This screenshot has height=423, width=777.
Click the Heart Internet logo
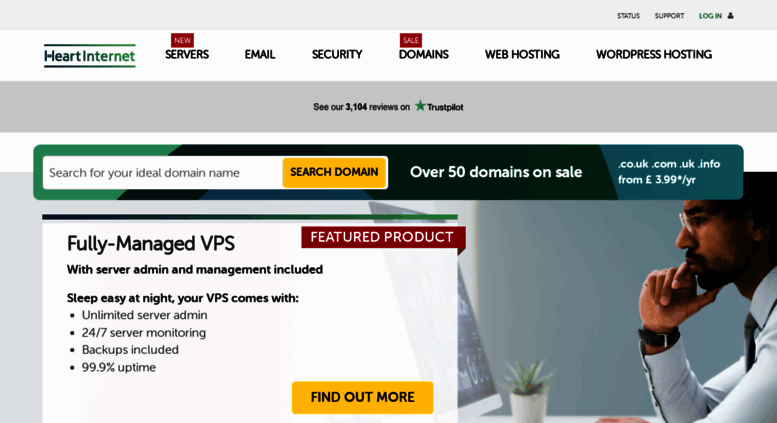point(90,56)
